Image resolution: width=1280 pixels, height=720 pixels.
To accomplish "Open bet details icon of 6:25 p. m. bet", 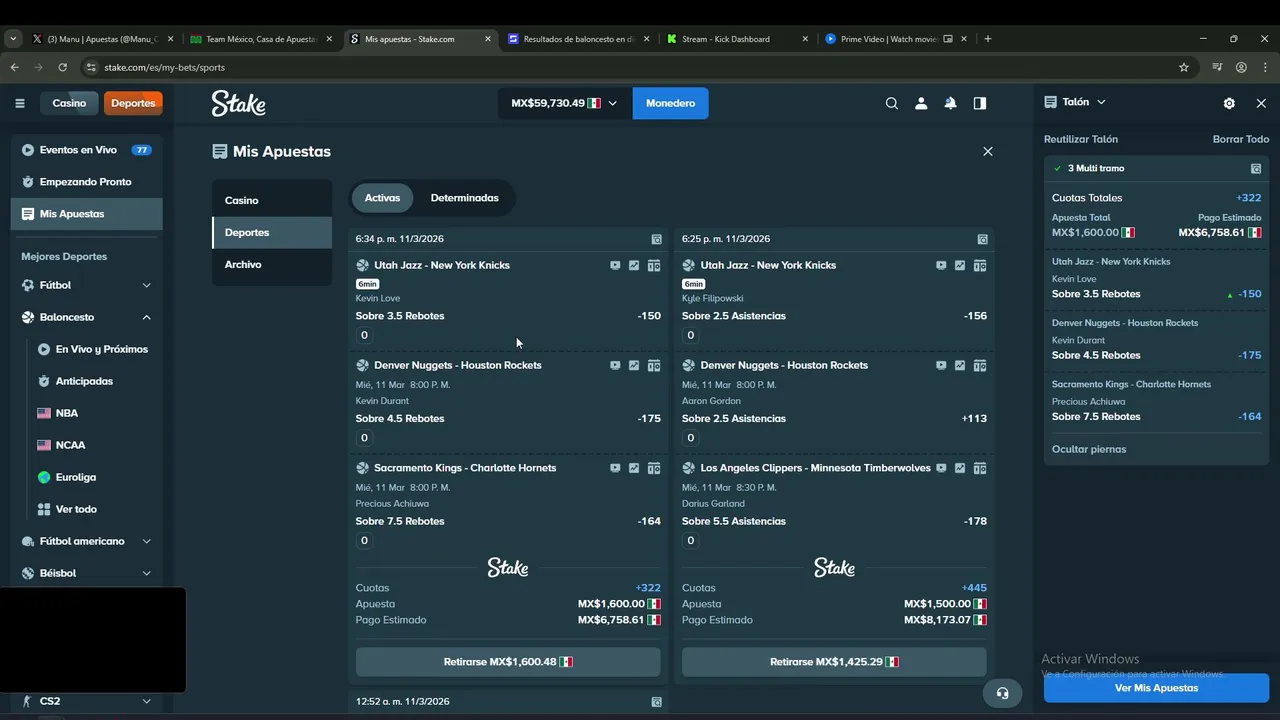I will [982, 239].
